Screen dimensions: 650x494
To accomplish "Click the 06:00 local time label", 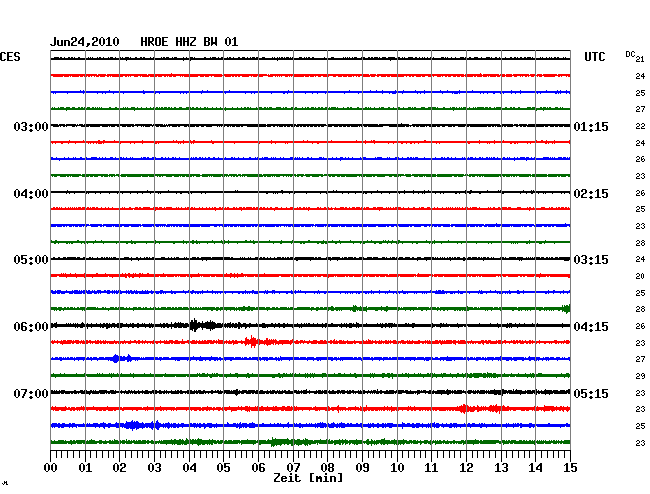I will 31,327.
